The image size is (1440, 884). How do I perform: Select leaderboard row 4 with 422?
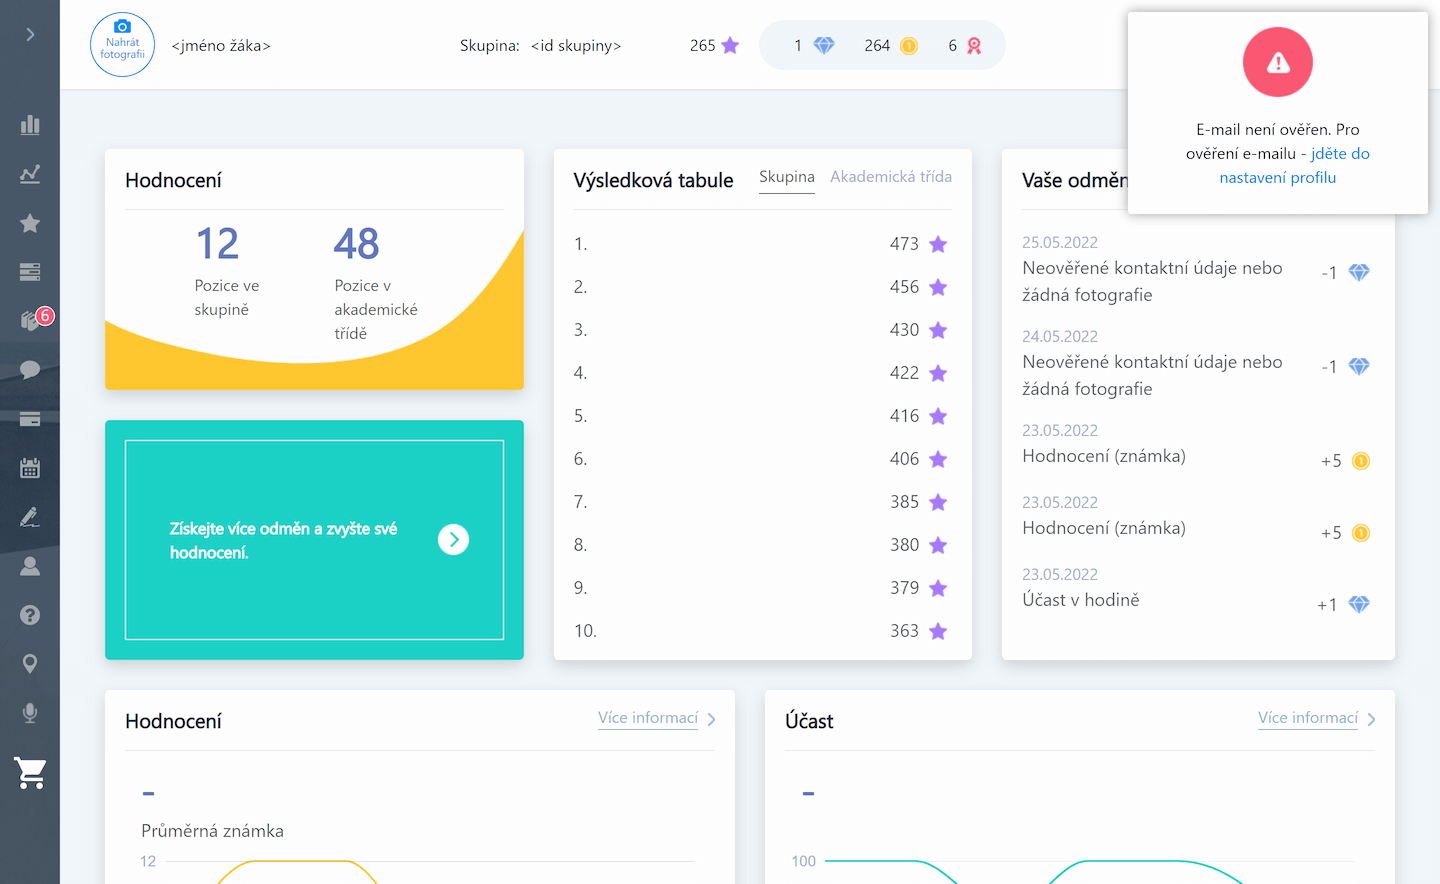click(x=762, y=373)
